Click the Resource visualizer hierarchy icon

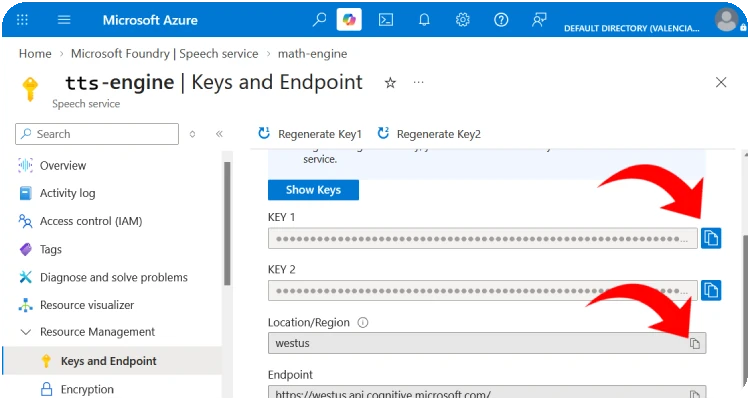(25, 305)
